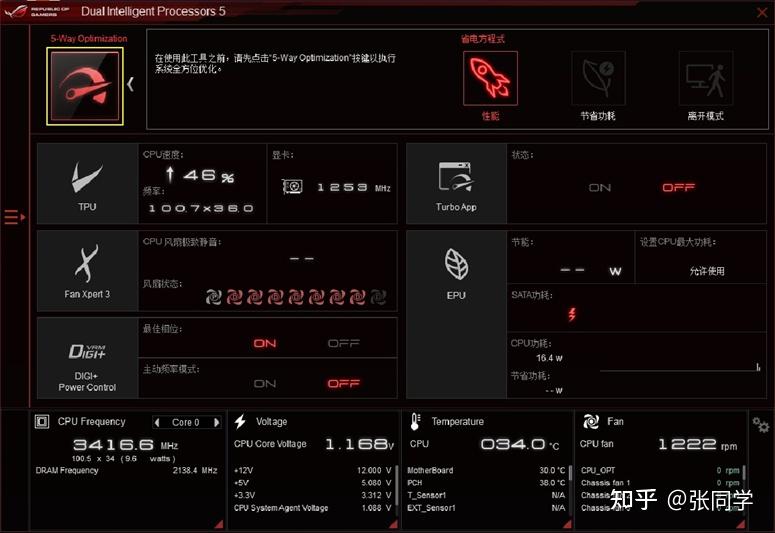Viewport: 775px width, 533px height.
Task: Select the Performance rocket power mode
Action: coord(490,78)
